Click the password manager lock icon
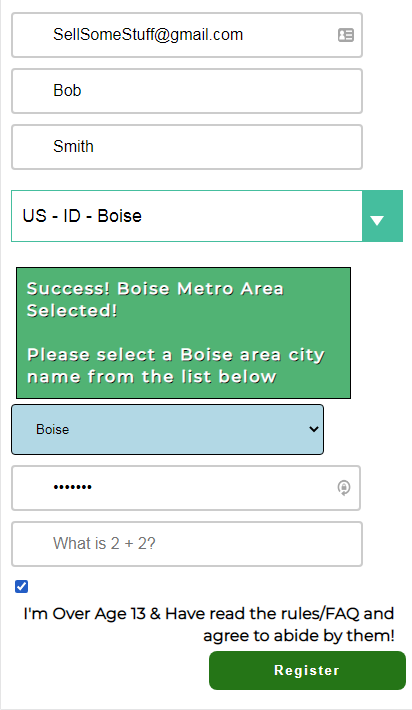The image size is (412, 710). (344, 488)
